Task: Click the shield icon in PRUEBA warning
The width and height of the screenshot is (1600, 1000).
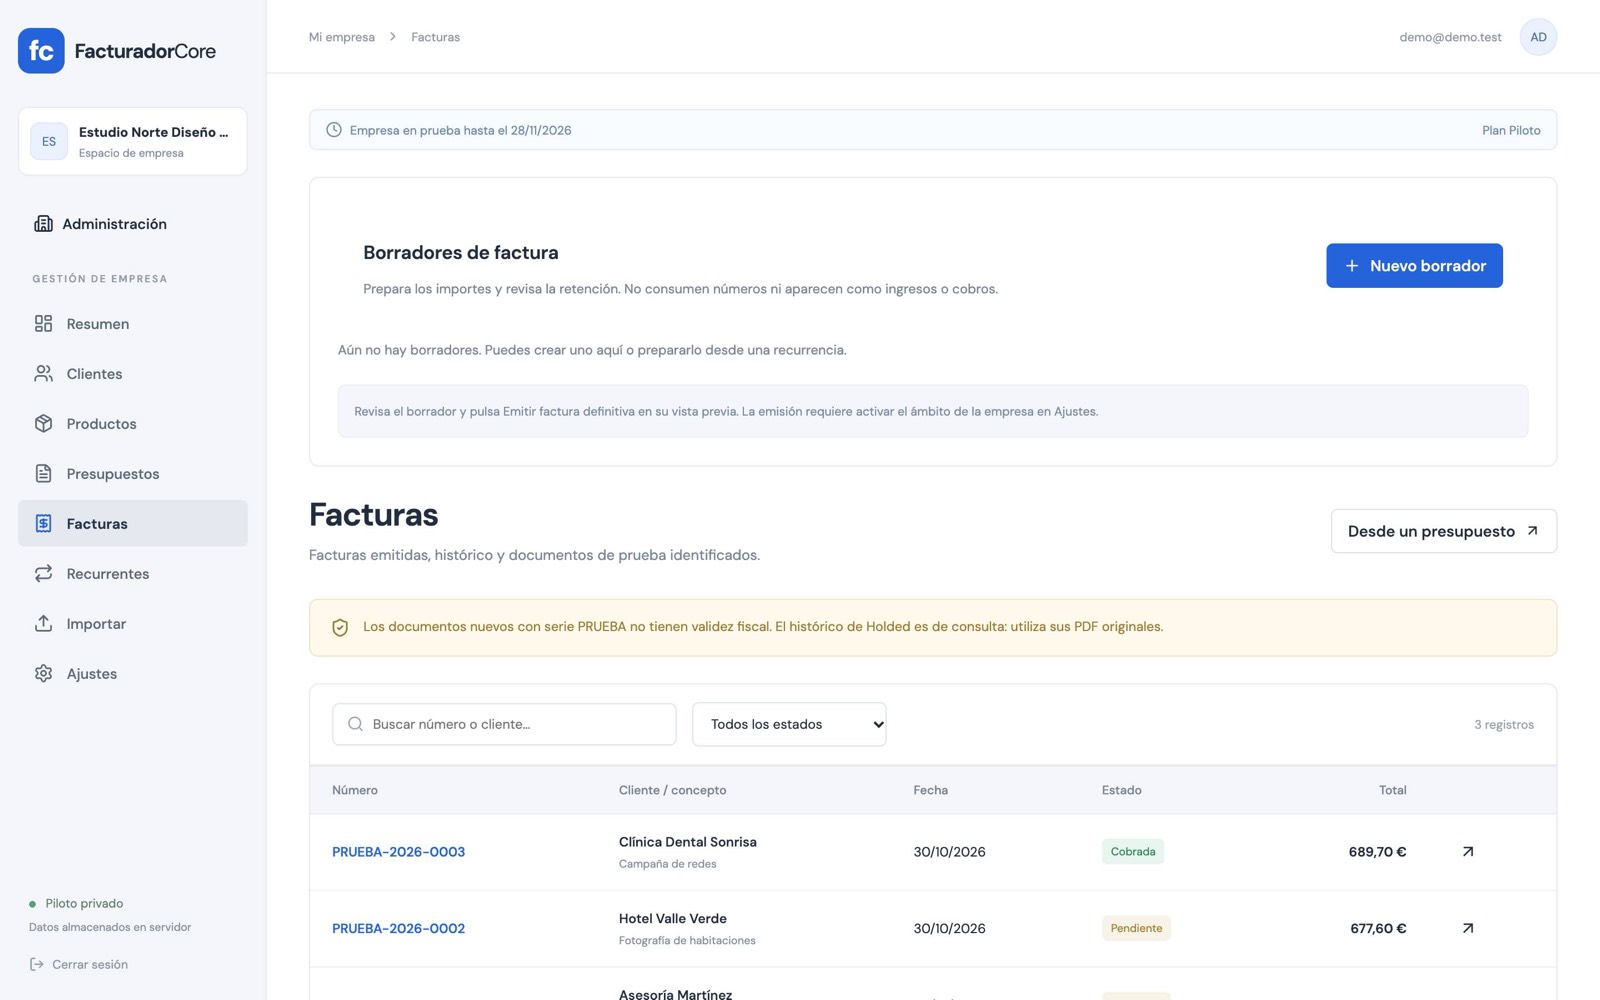Action: (x=340, y=628)
